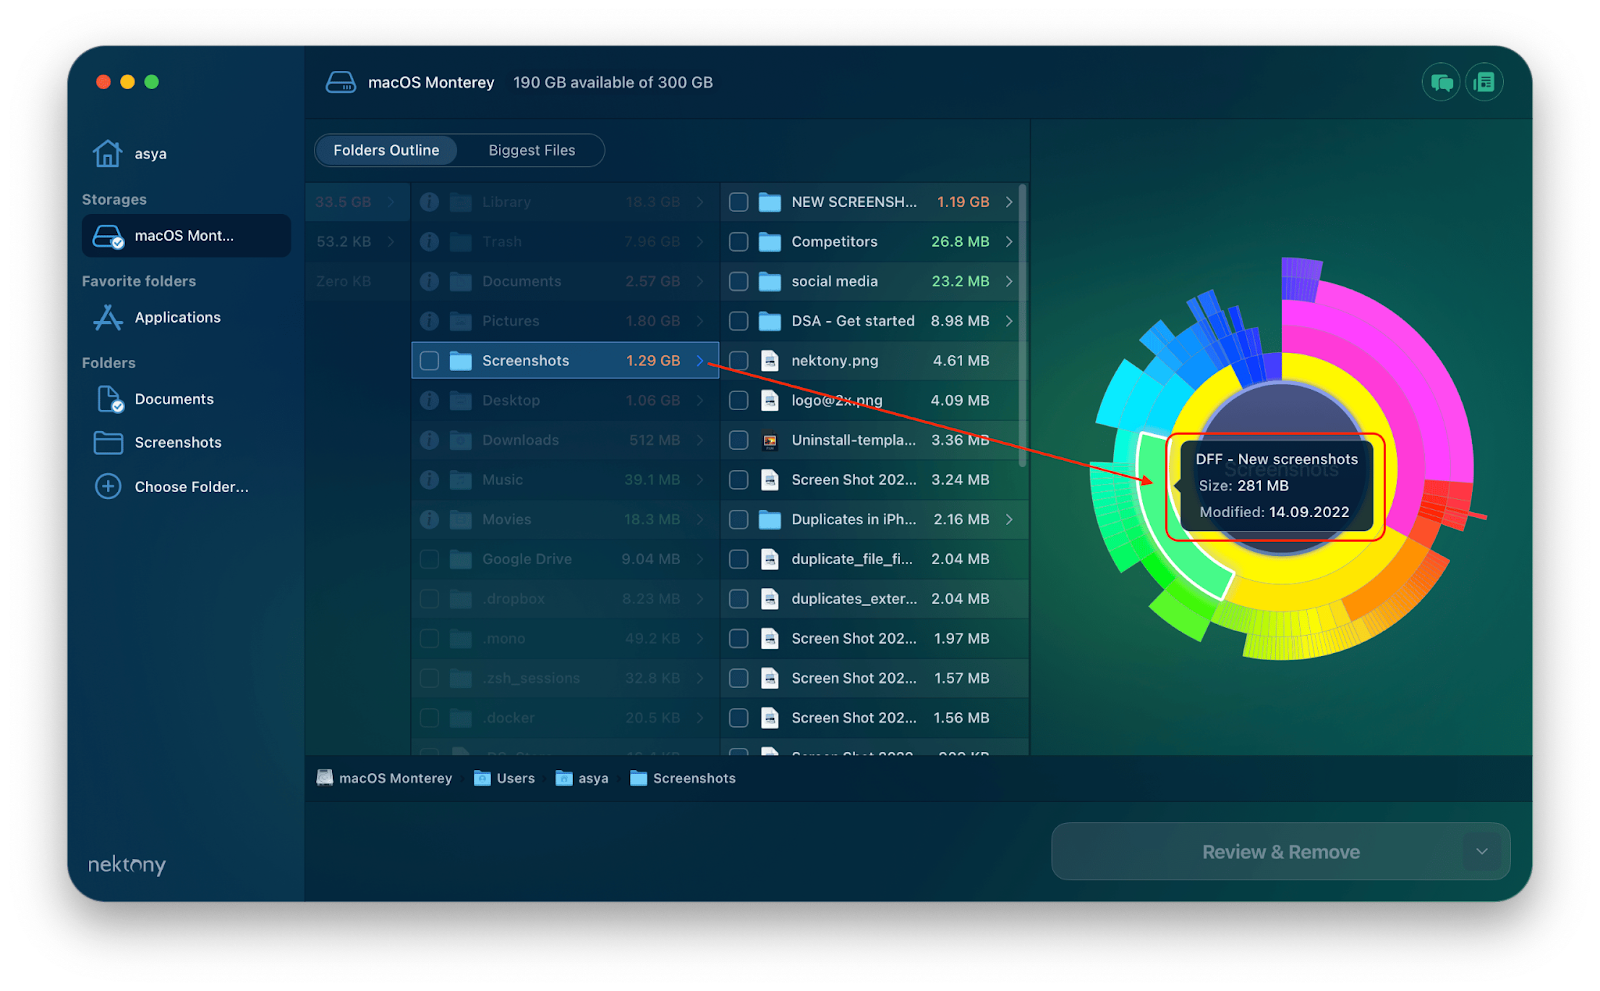1600x991 pixels.
Task: Click the Choose Folder plus icon
Action: [108, 486]
